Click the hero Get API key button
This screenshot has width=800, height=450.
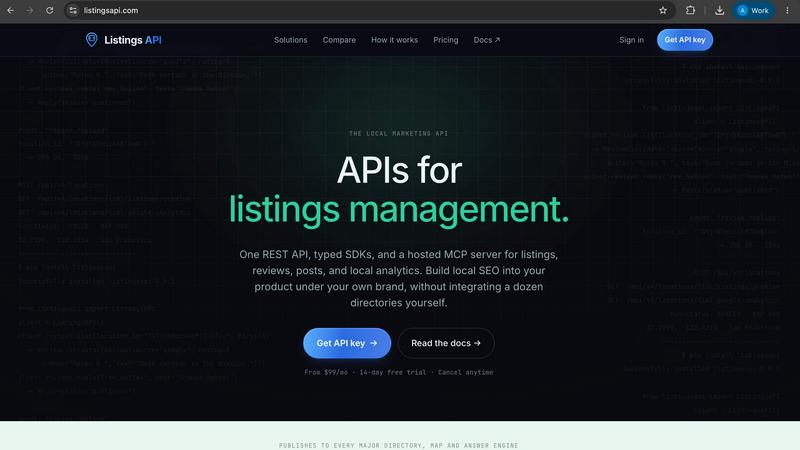[347, 343]
